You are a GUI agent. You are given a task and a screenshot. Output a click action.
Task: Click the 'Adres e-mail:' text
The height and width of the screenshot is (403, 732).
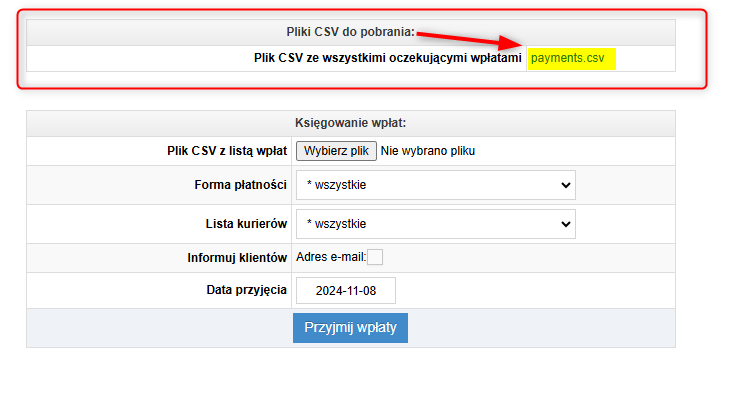pyautogui.click(x=331, y=257)
